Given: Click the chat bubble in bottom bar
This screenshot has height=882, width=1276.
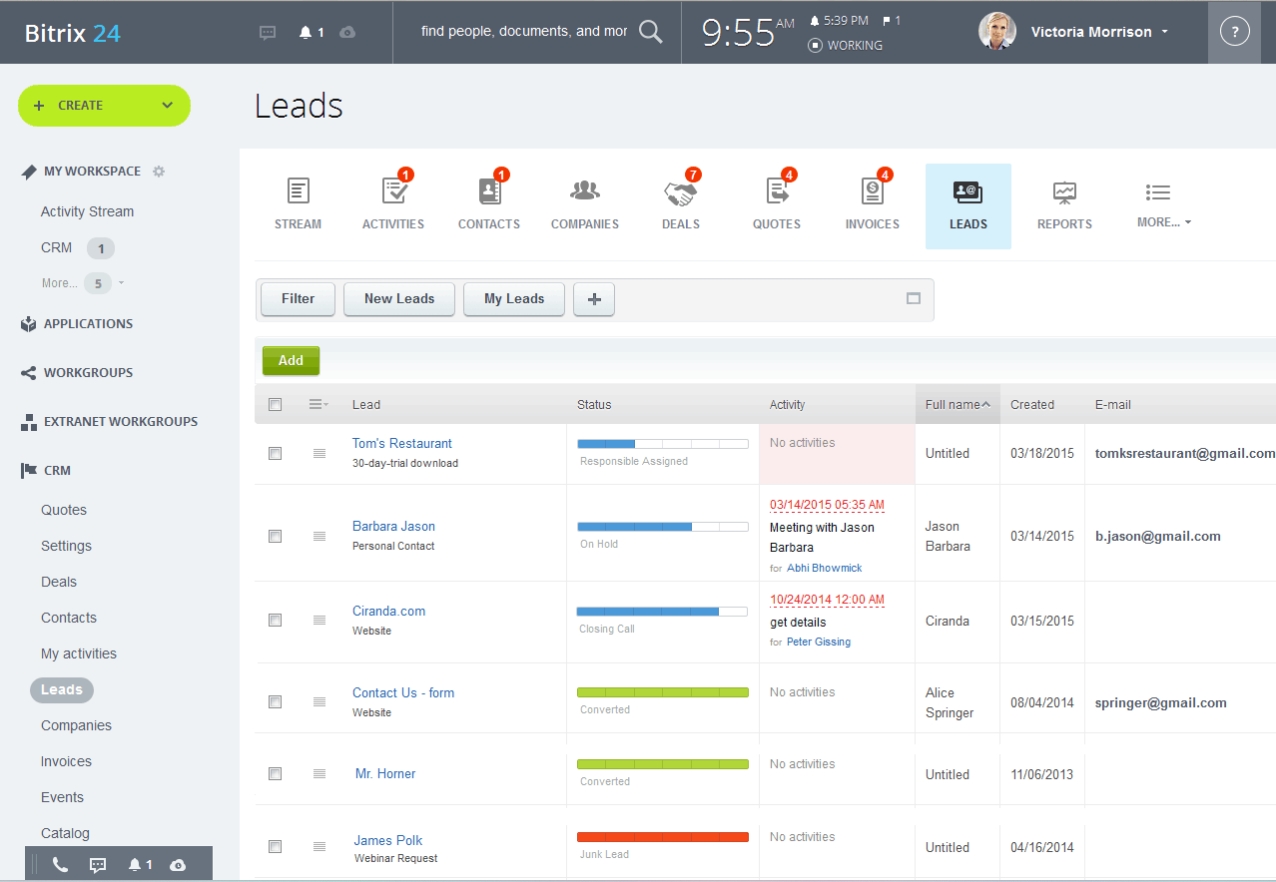Looking at the screenshot, I should click(x=98, y=865).
